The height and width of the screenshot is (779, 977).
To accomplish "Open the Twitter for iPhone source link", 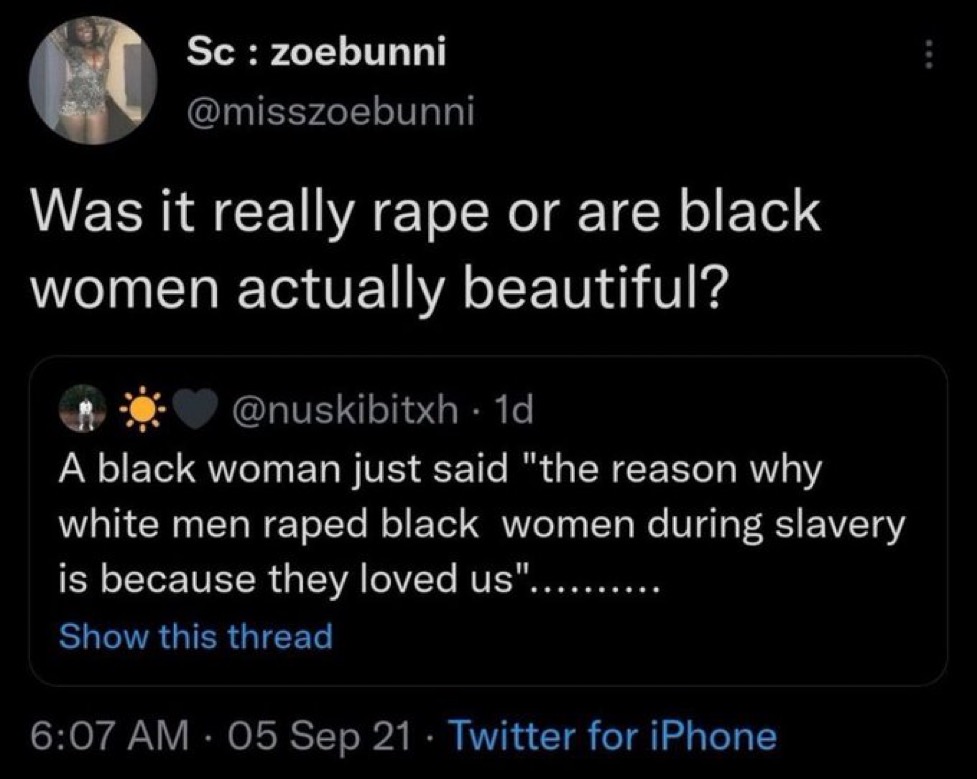I will coord(612,736).
